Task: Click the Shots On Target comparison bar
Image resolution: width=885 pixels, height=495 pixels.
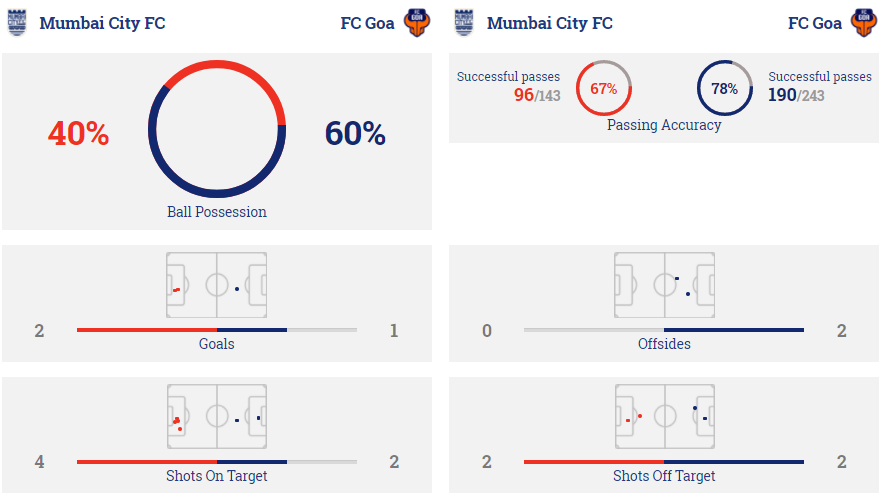Action: 217,462
